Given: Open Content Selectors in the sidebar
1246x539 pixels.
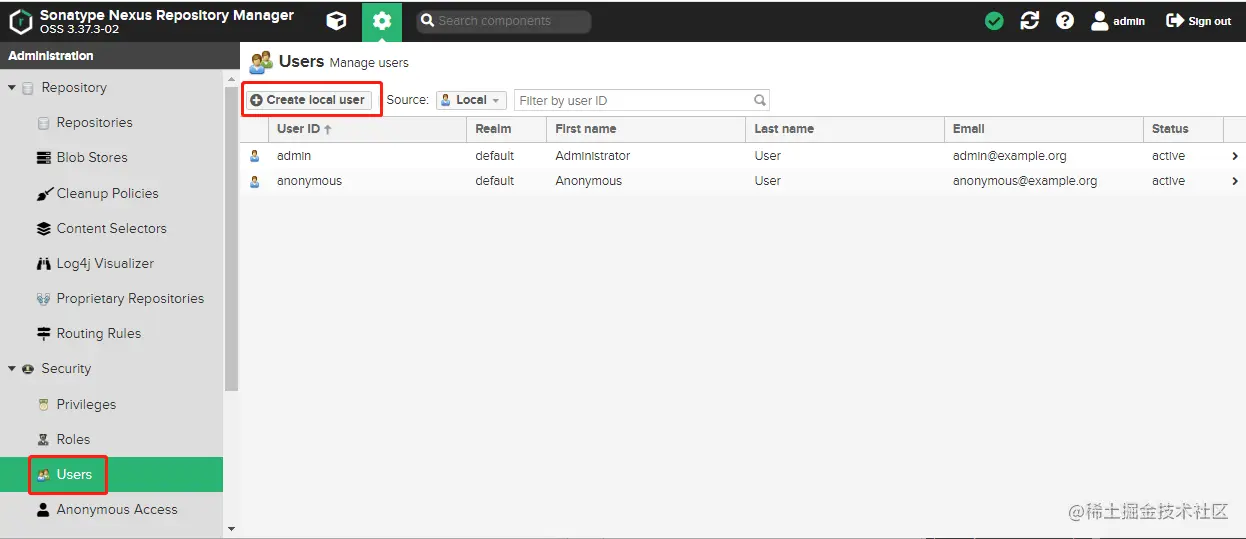Looking at the screenshot, I should pos(111,228).
